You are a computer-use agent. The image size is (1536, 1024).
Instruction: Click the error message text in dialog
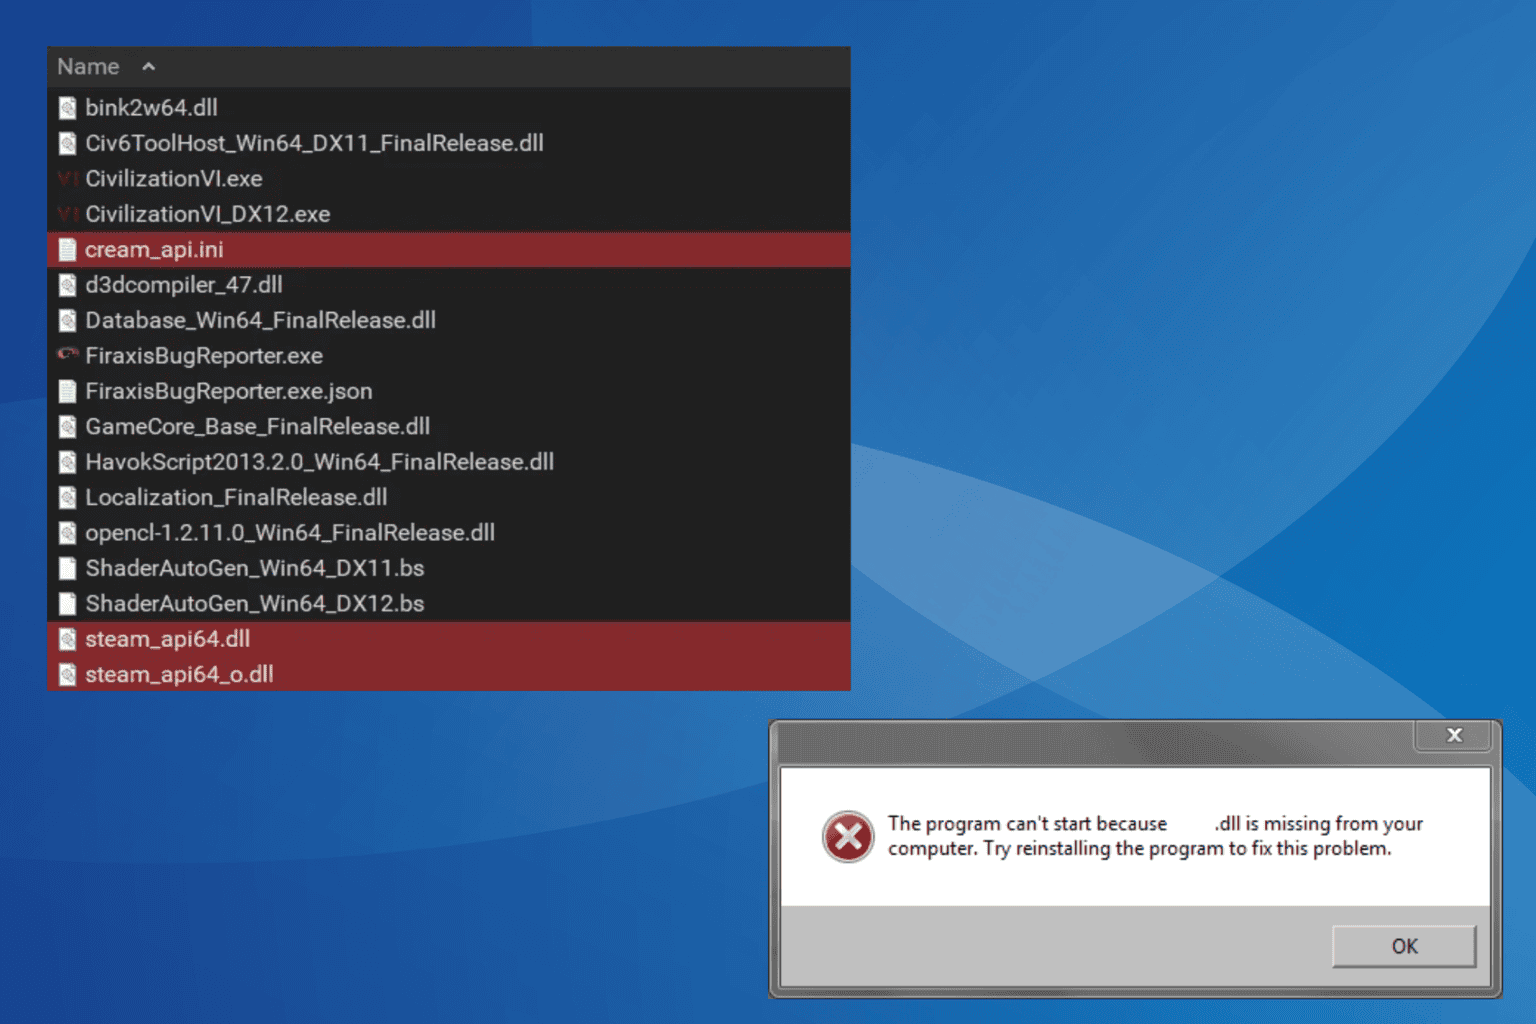click(x=1155, y=836)
